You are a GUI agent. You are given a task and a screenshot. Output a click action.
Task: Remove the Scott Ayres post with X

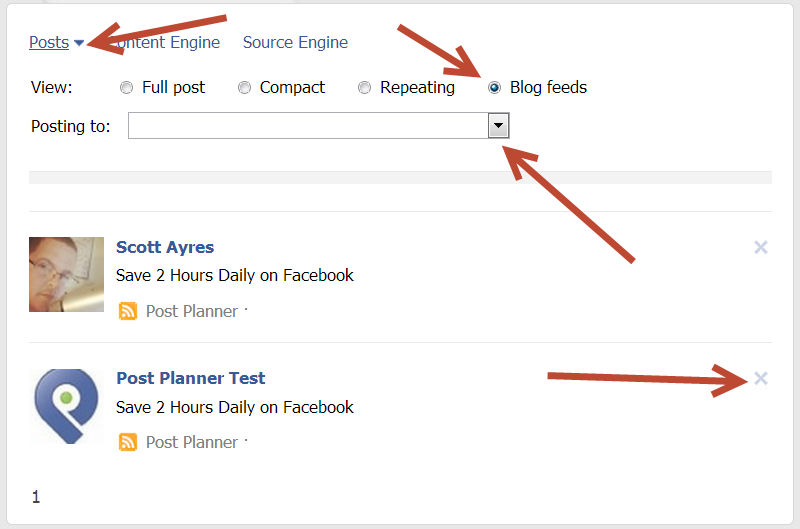point(760,247)
